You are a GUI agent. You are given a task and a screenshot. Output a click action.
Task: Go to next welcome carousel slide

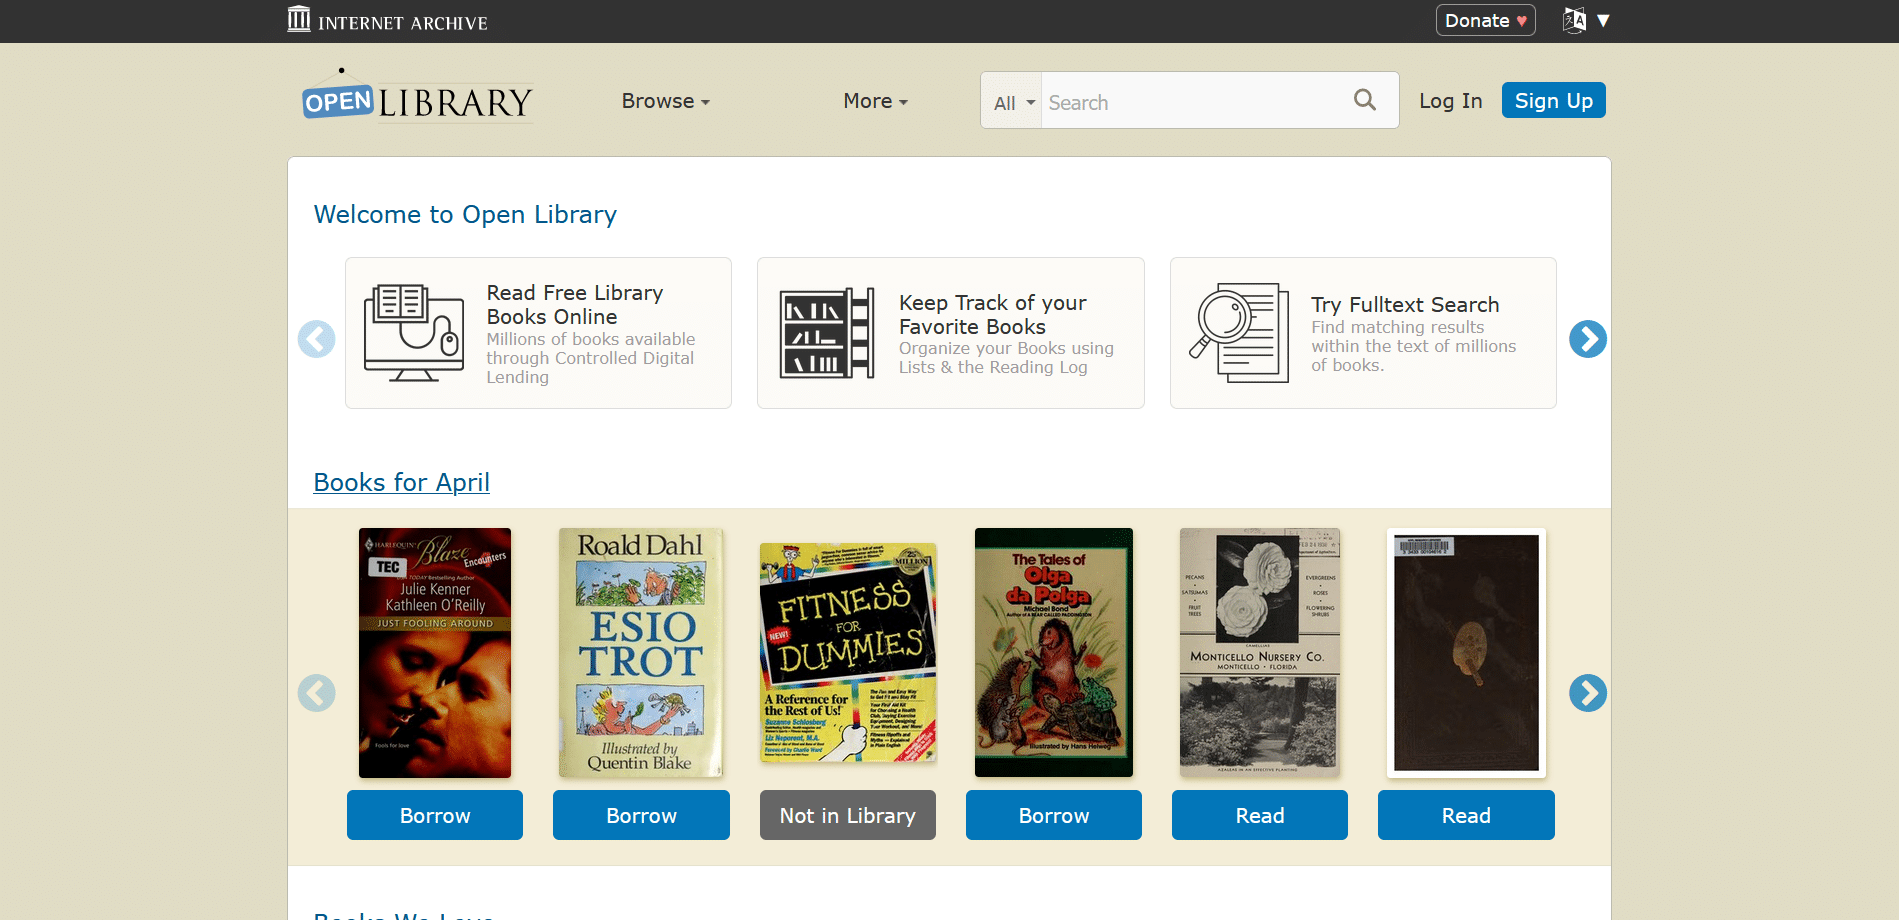tap(1588, 339)
